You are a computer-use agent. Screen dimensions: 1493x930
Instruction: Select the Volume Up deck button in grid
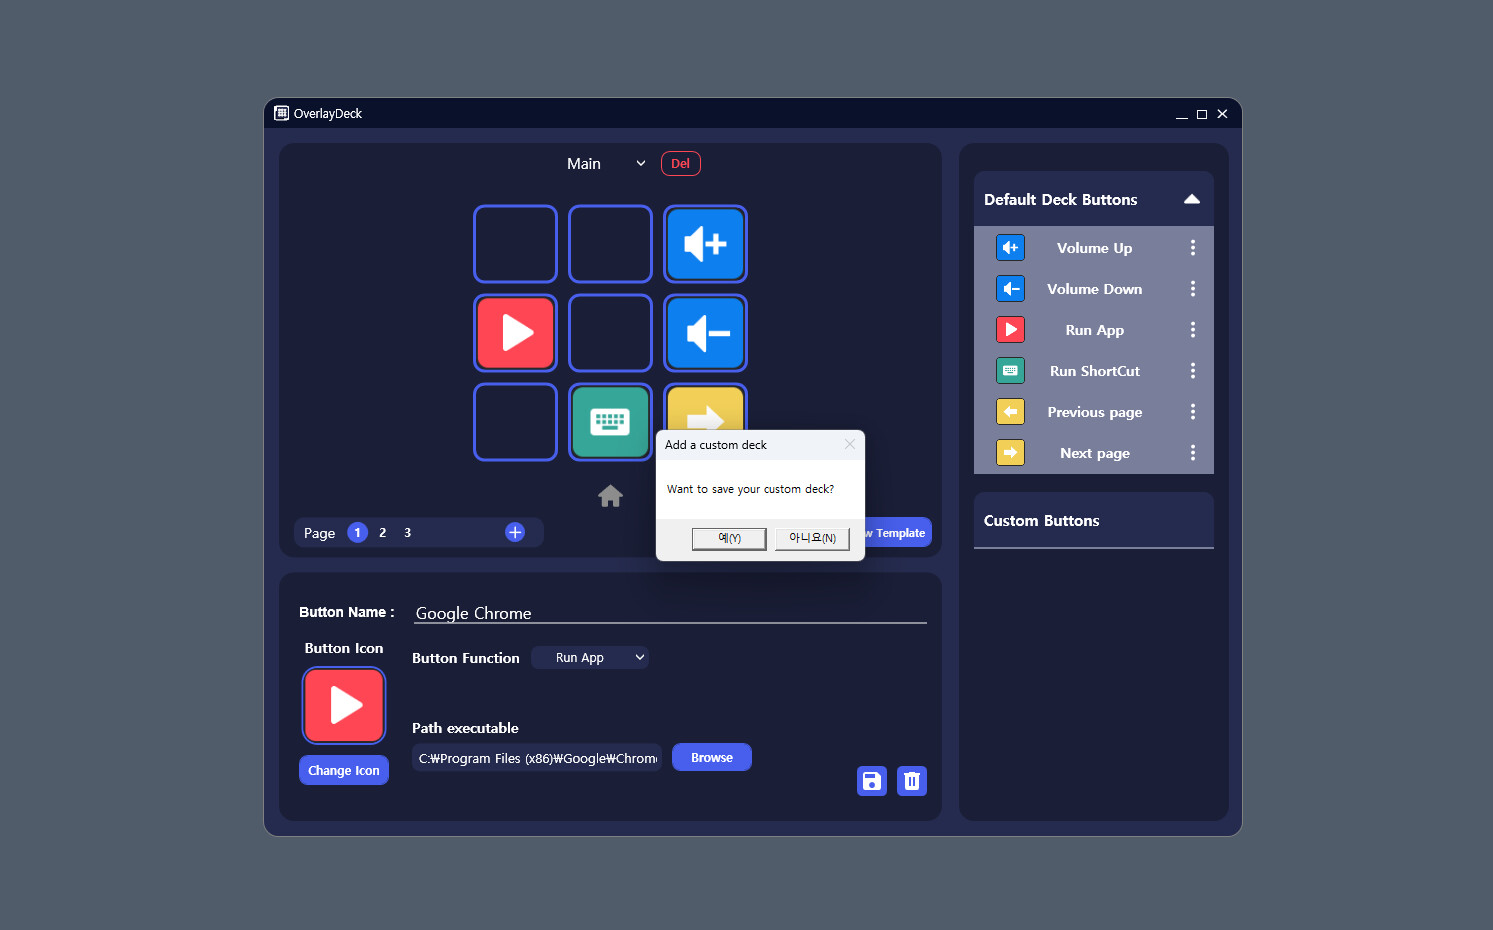coord(705,244)
